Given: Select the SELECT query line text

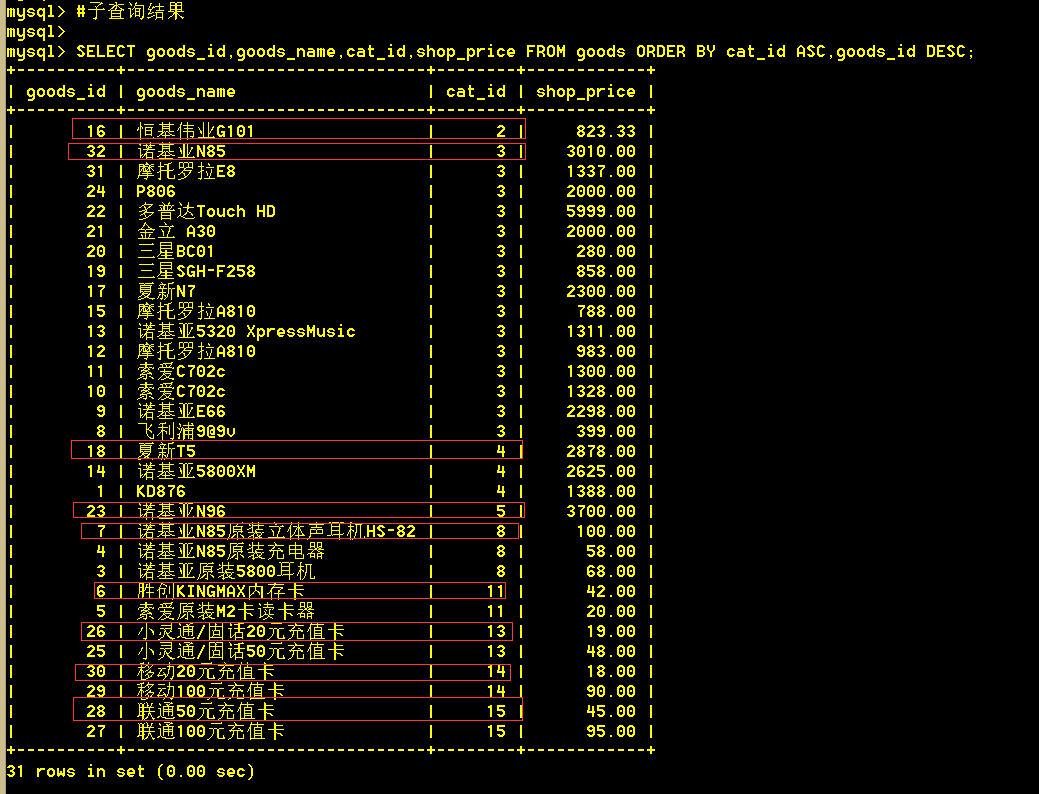Looking at the screenshot, I should (x=525, y=52).
